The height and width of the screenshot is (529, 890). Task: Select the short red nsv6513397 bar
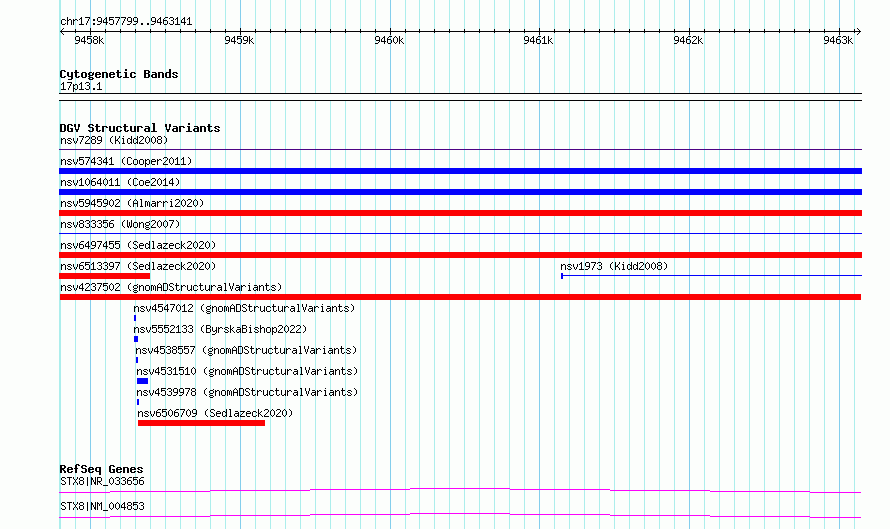(104, 276)
